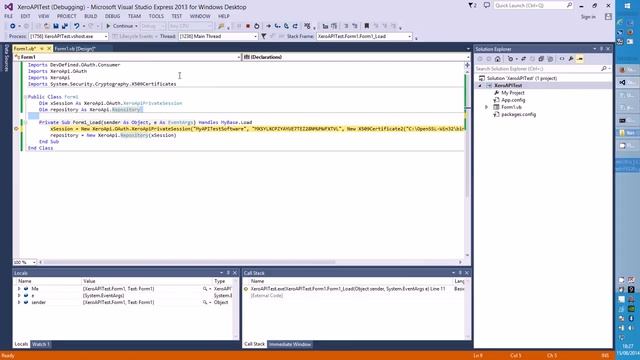Image resolution: width=640 pixels, height=360 pixels.
Task: Stop debugging with the red square icon
Action: (x=248, y=26)
